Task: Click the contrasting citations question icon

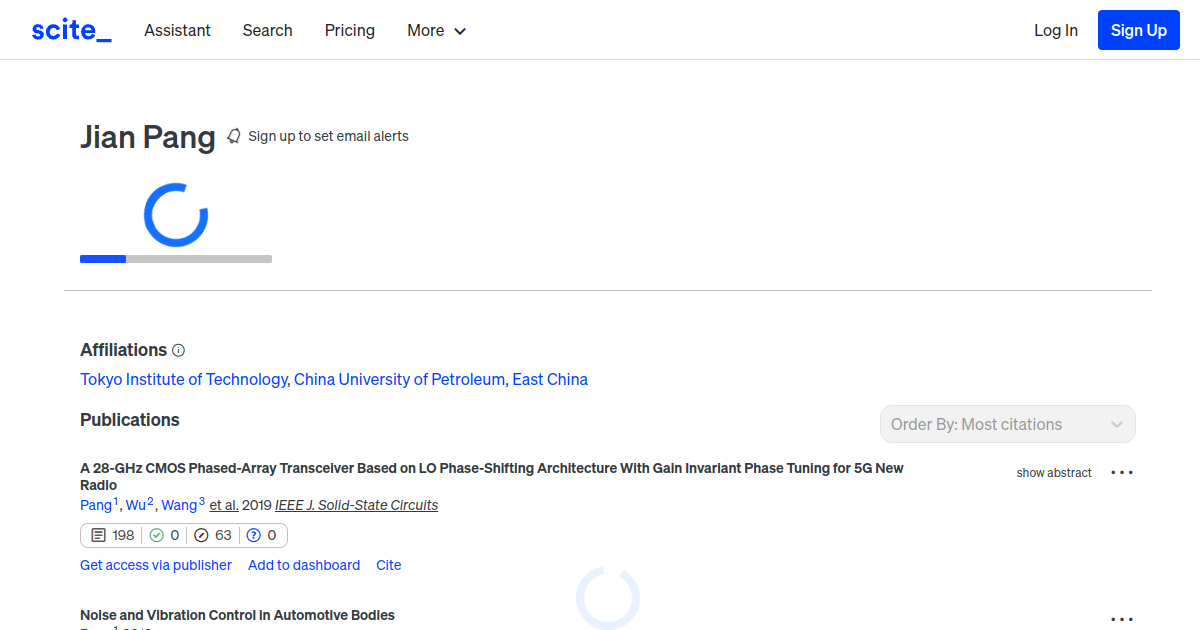Action: pos(253,535)
